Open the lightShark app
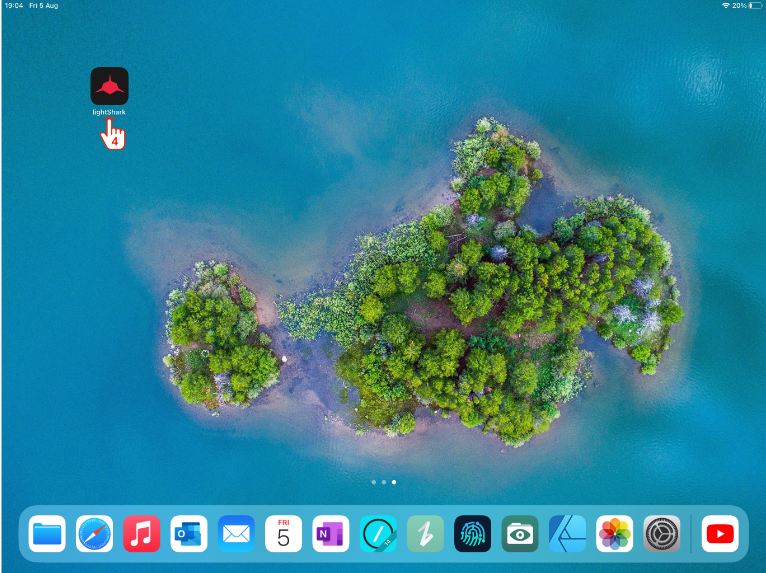This screenshot has height=573, width=766. point(109,86)
